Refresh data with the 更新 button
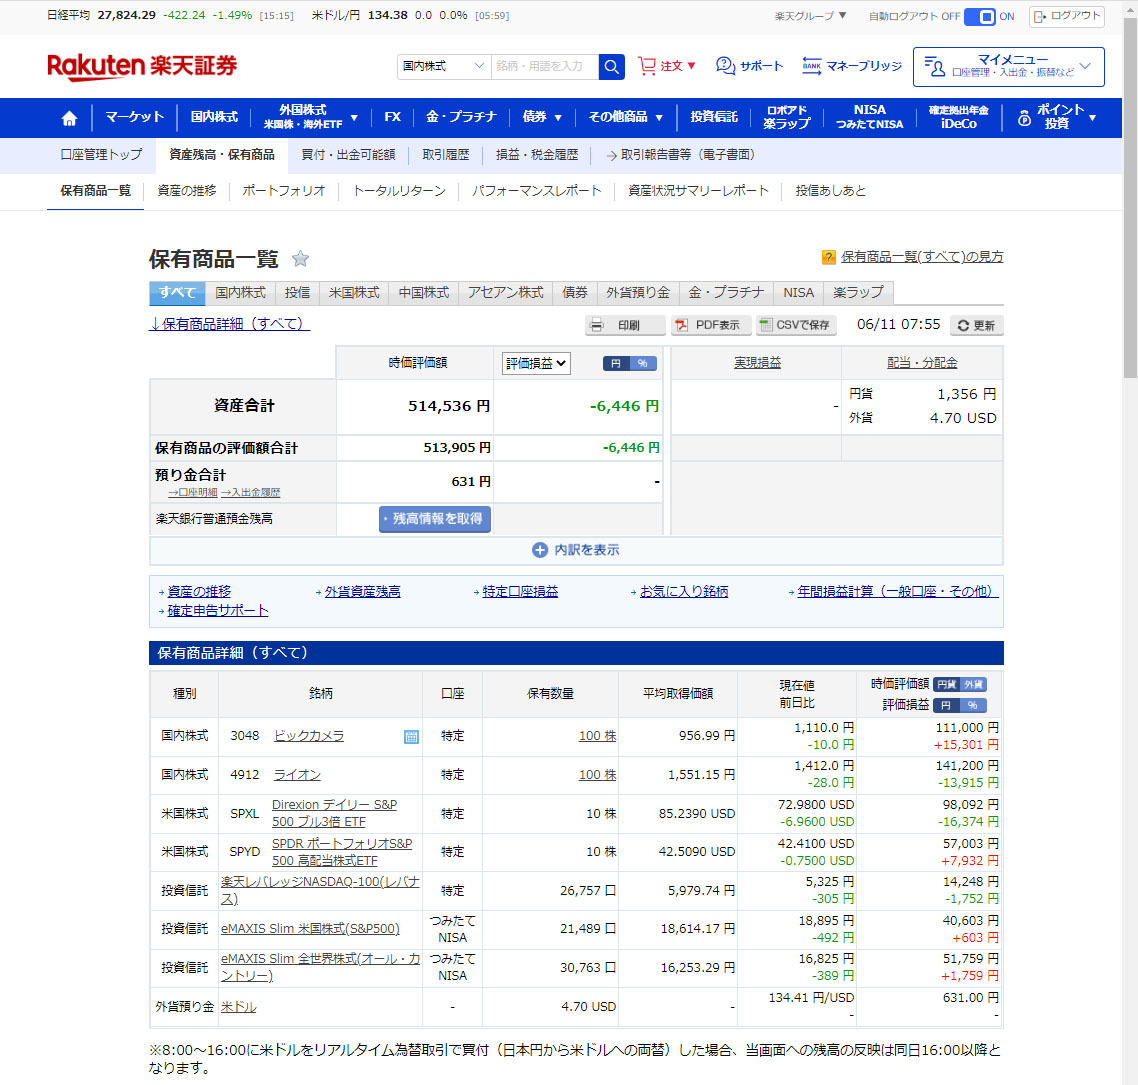The image size is (1138, 1085). [975, 325]
